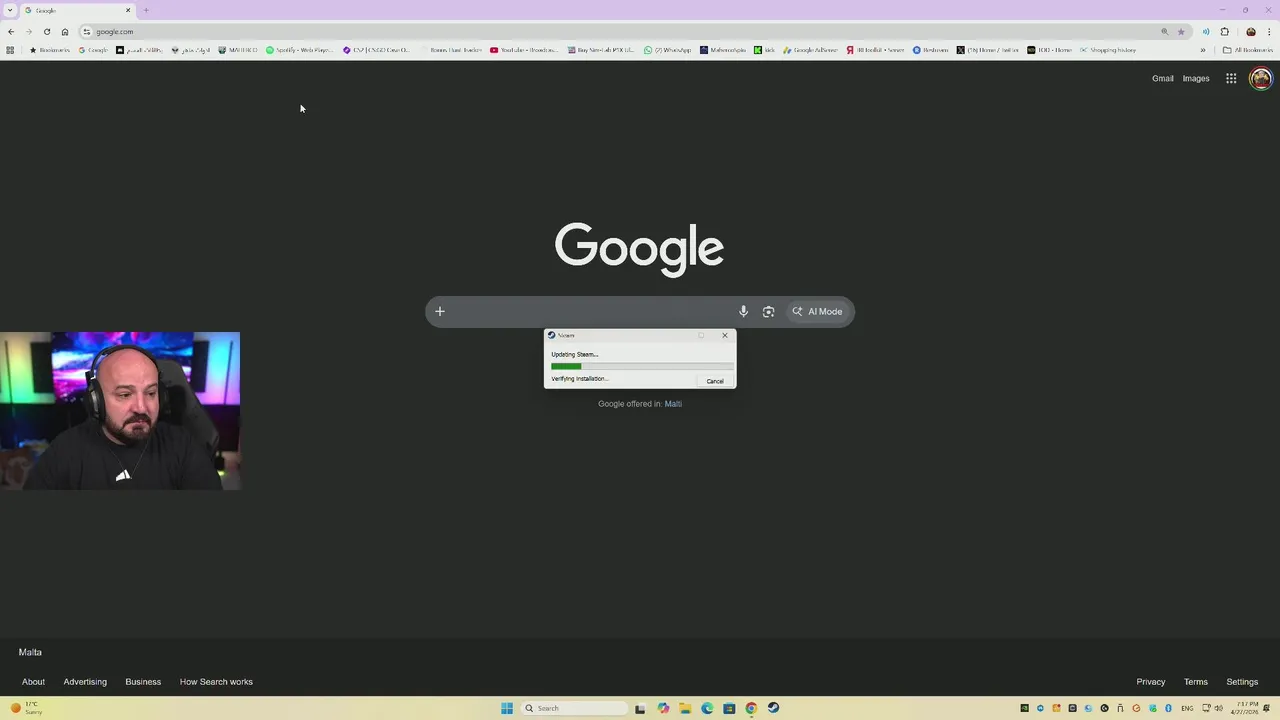Screen dimensions: 1280x720
Task: Switch Google language to Malti
Action: 673,404
